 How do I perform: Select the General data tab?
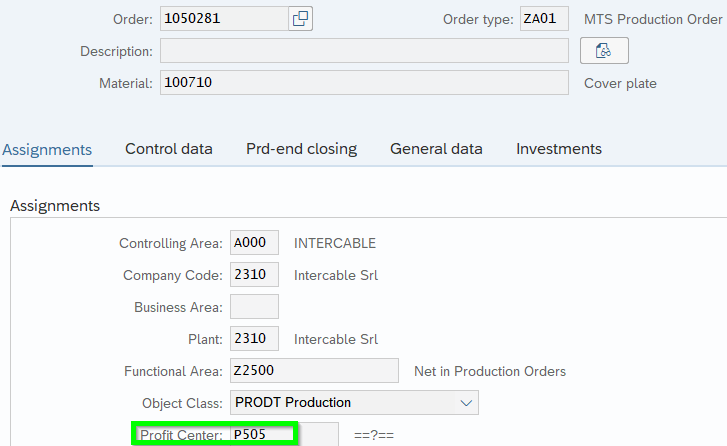coord(436,149)
